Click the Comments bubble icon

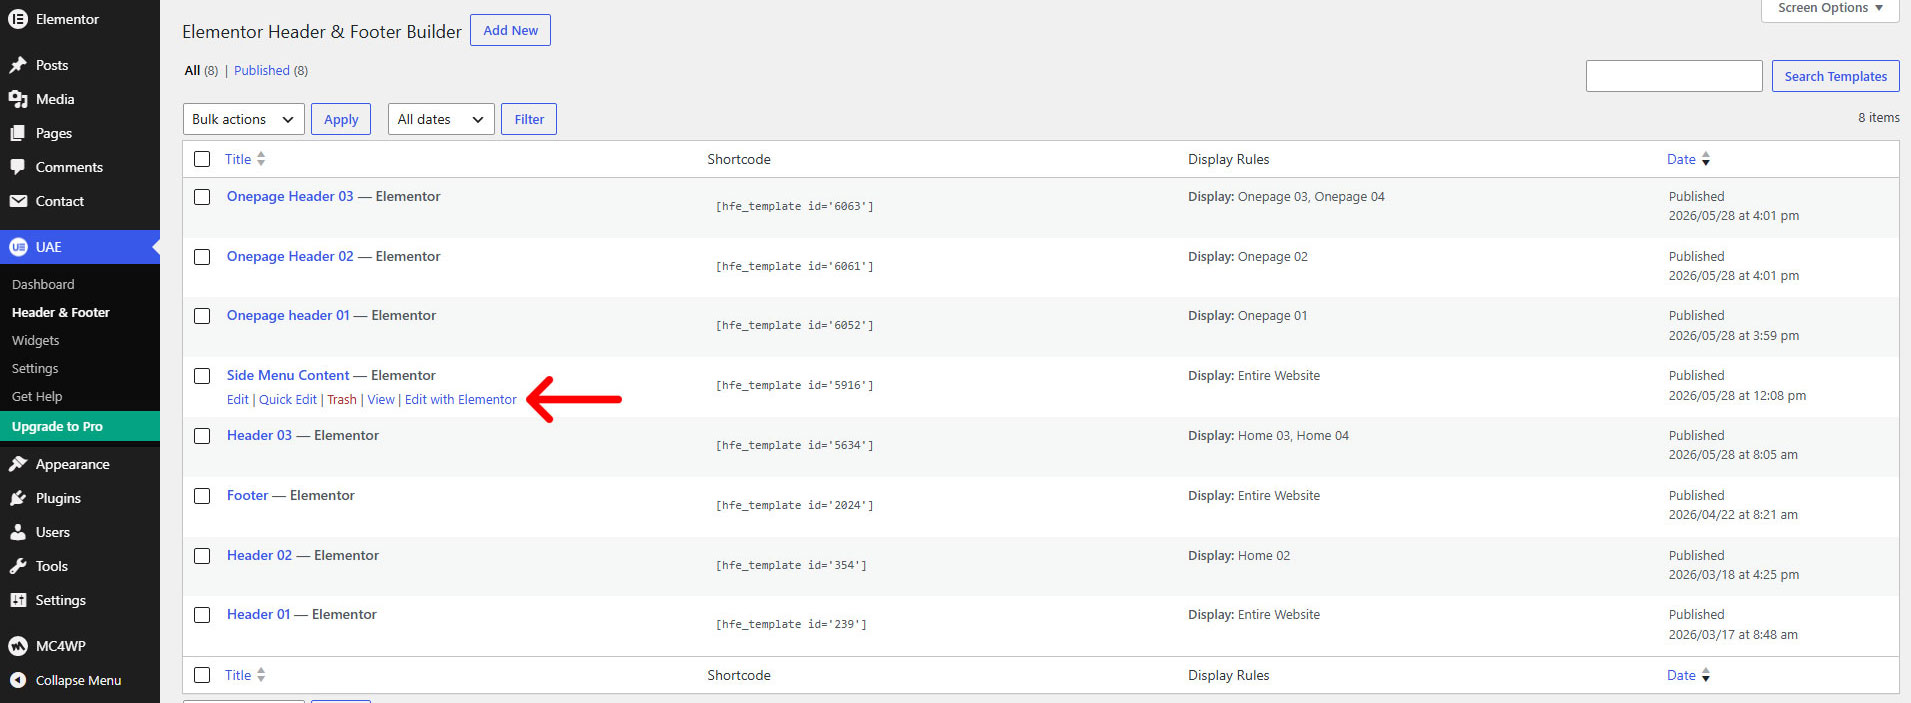[x=18, y=167]
